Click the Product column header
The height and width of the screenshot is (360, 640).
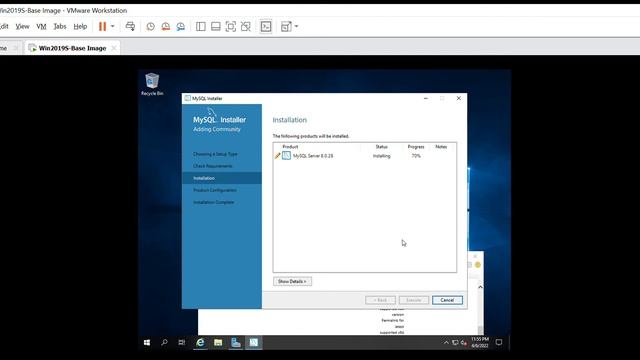290,147
